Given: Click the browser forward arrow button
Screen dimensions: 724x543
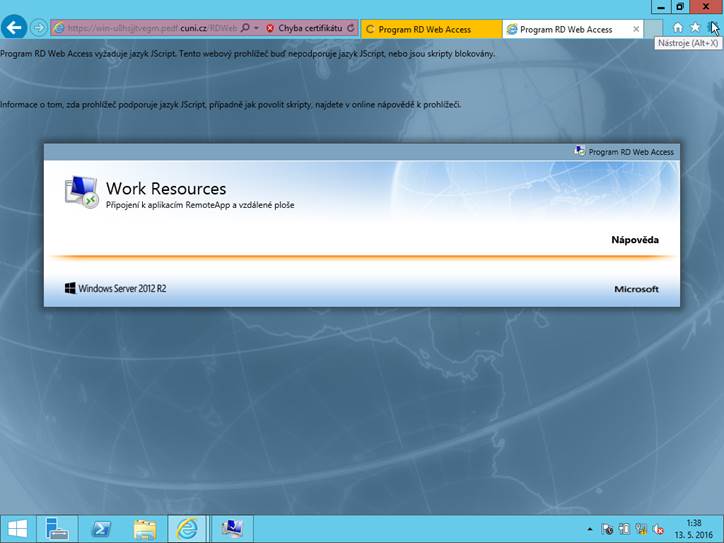Looking at the screenshot, I should tap(39, 28).
